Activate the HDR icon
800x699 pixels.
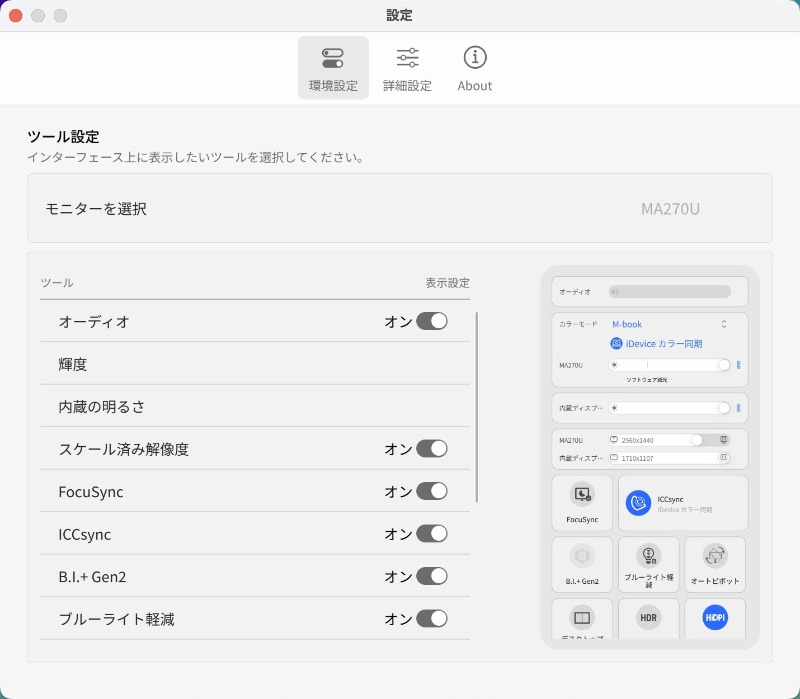(x=648, y=619)
